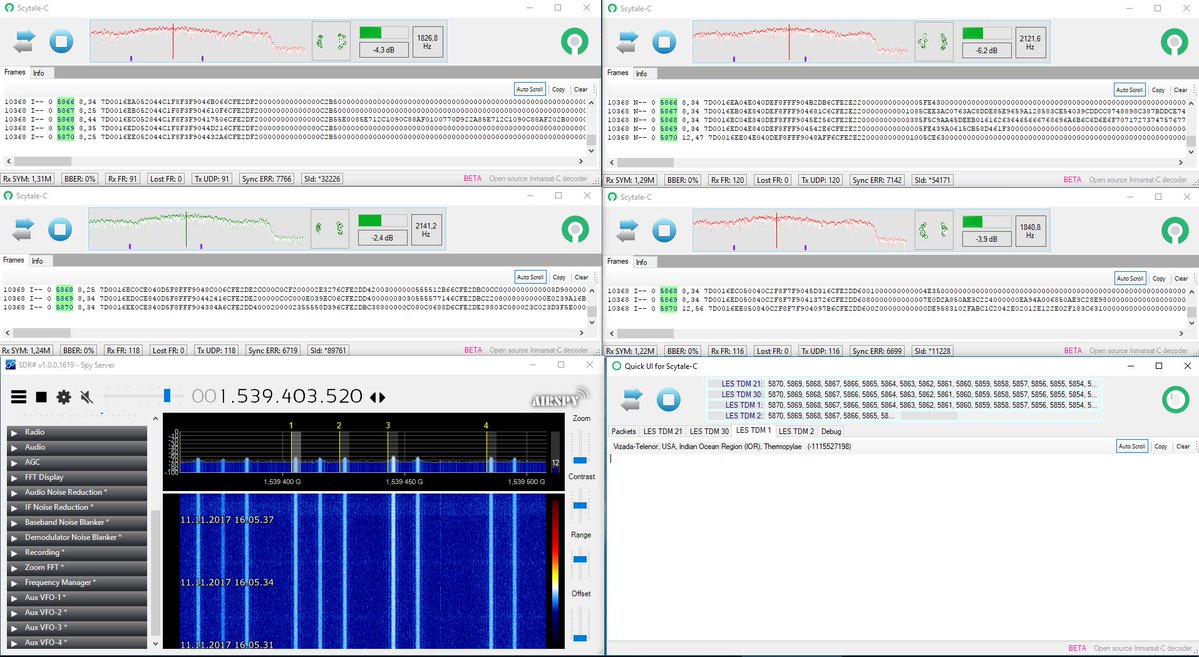
Task: Click Clear in 1840,8 Hz Scytale-C window
Action: point(1181,278)
